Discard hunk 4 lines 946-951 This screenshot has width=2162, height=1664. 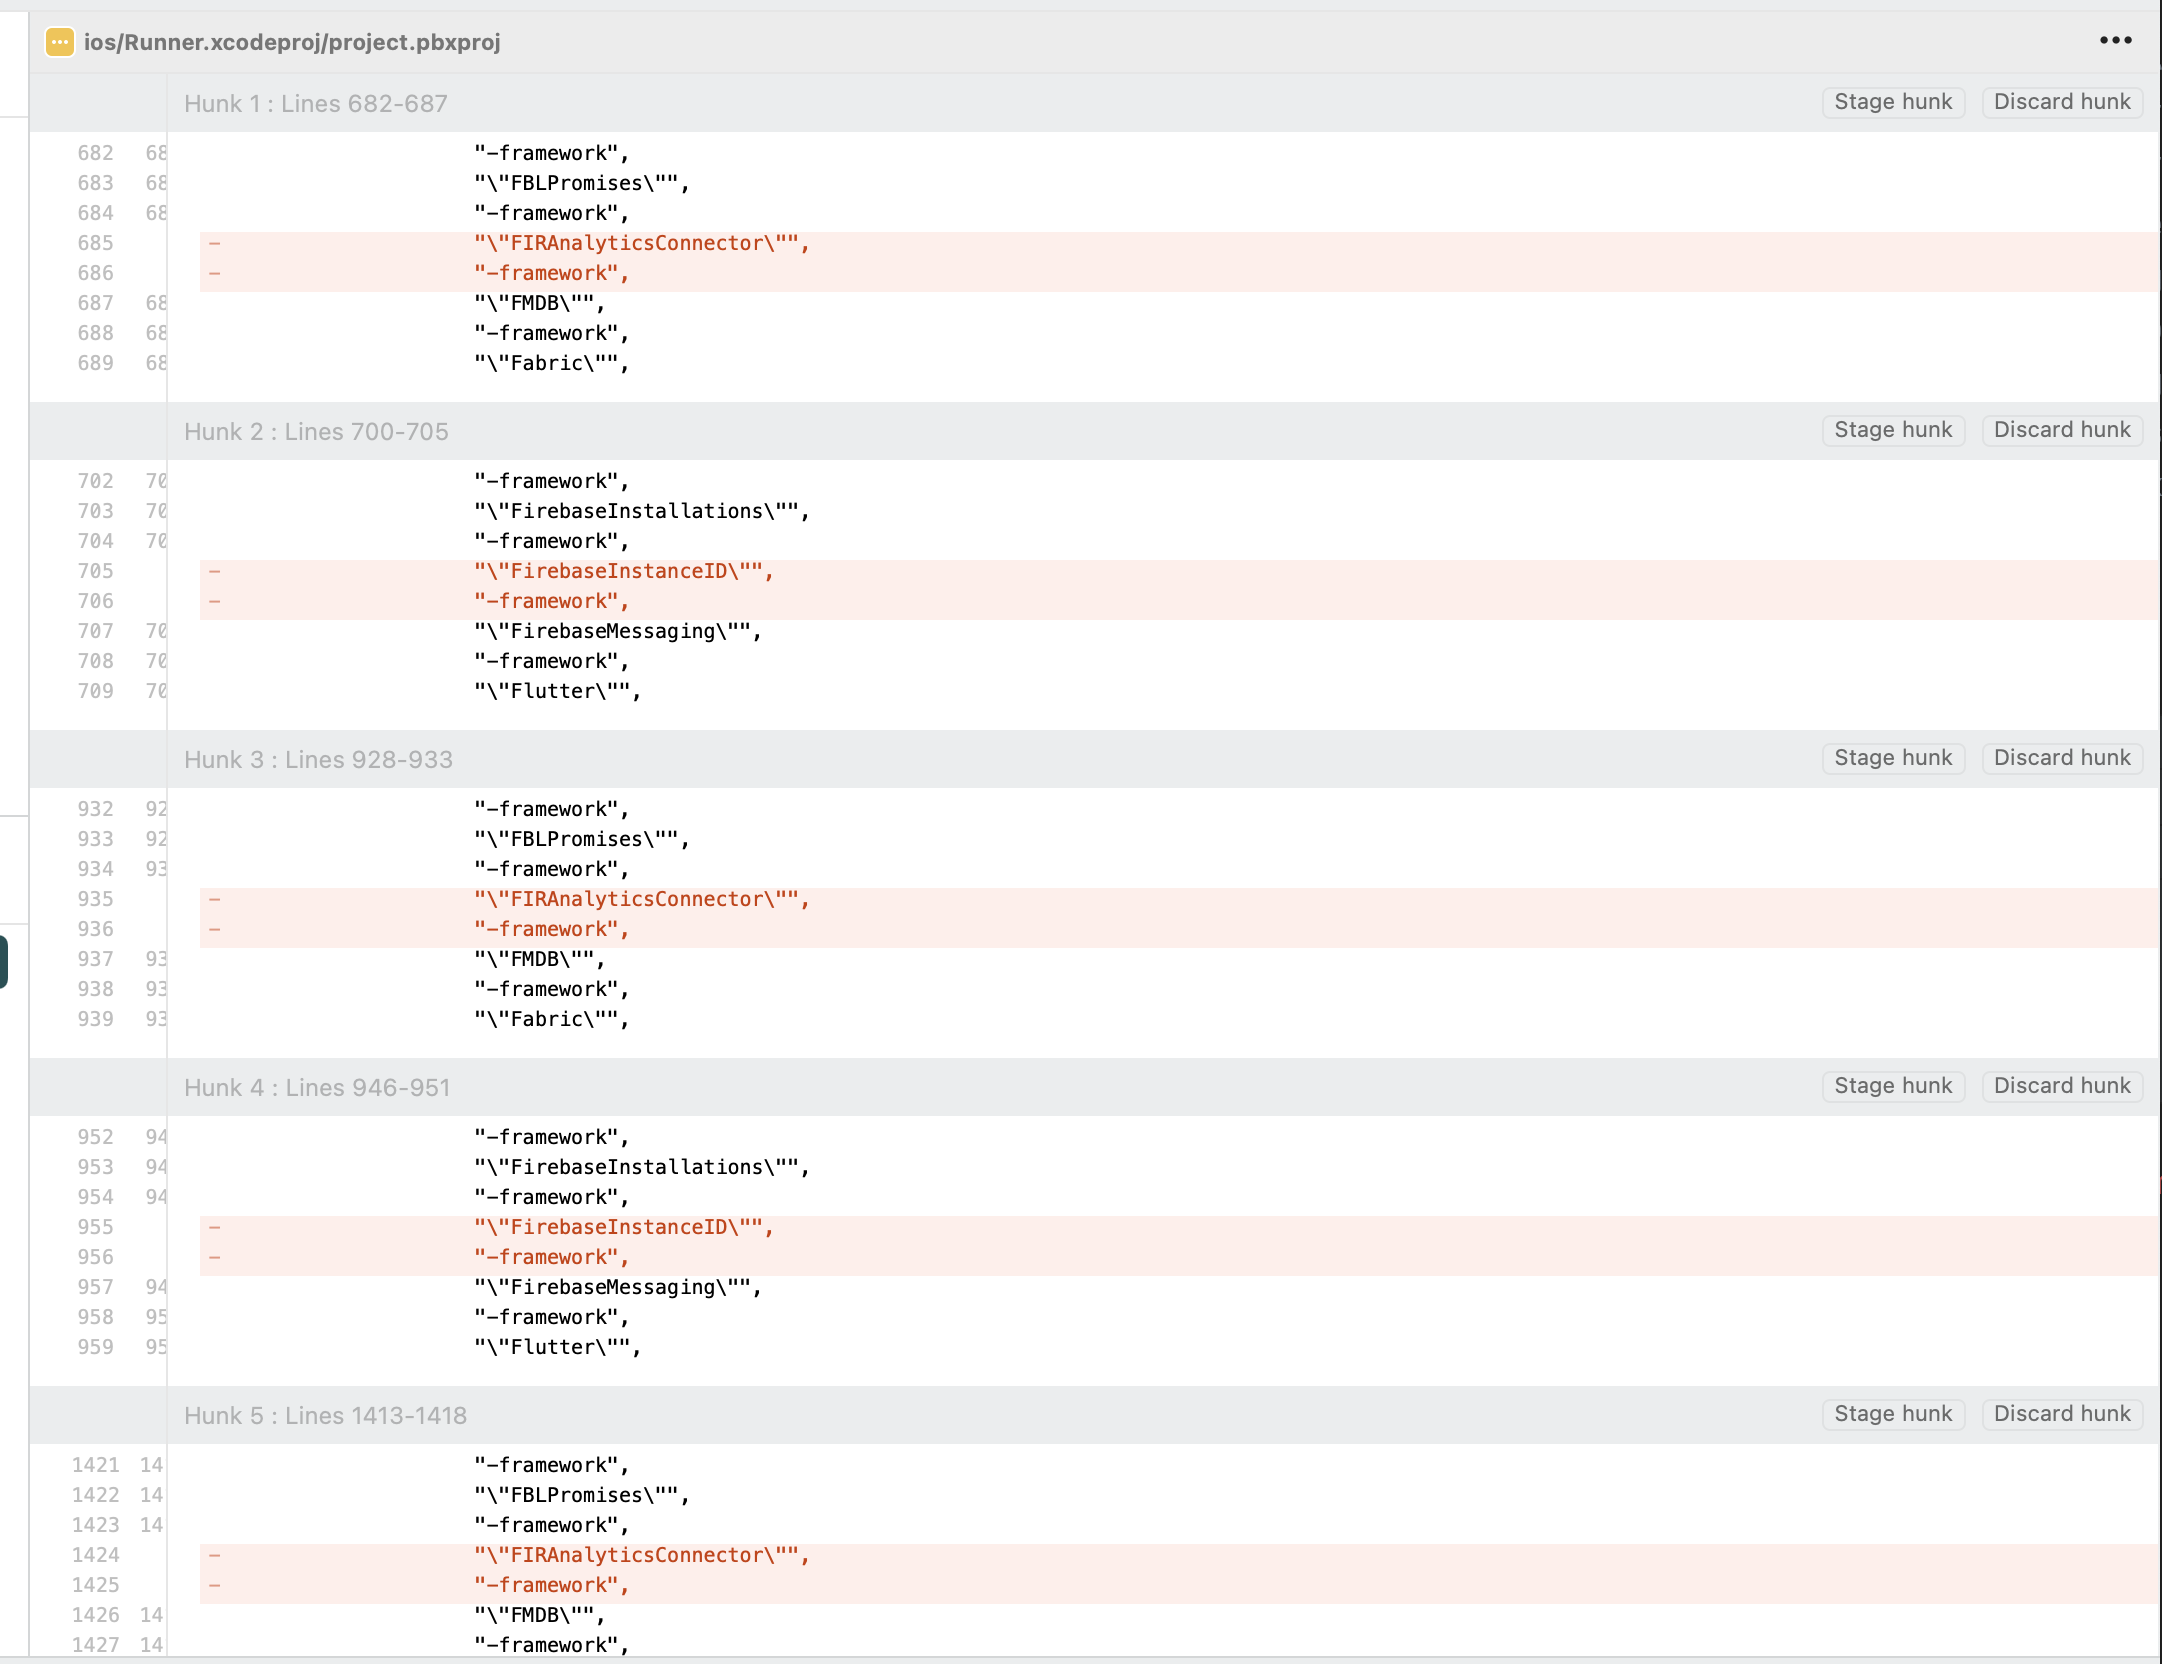tap(2061, 1086)
